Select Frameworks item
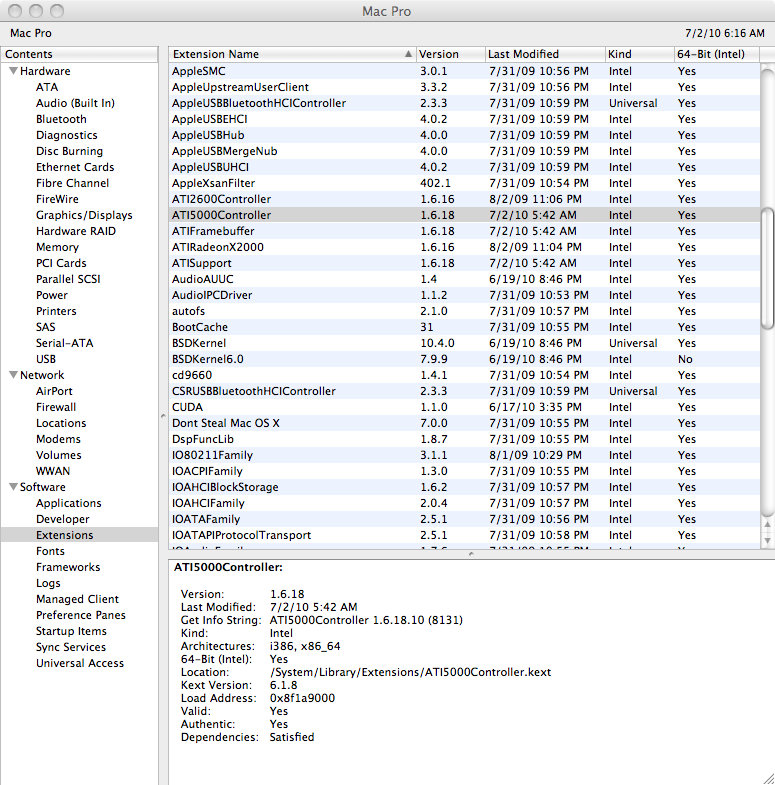This screenshot has width=775, height=785. (68, 567)
